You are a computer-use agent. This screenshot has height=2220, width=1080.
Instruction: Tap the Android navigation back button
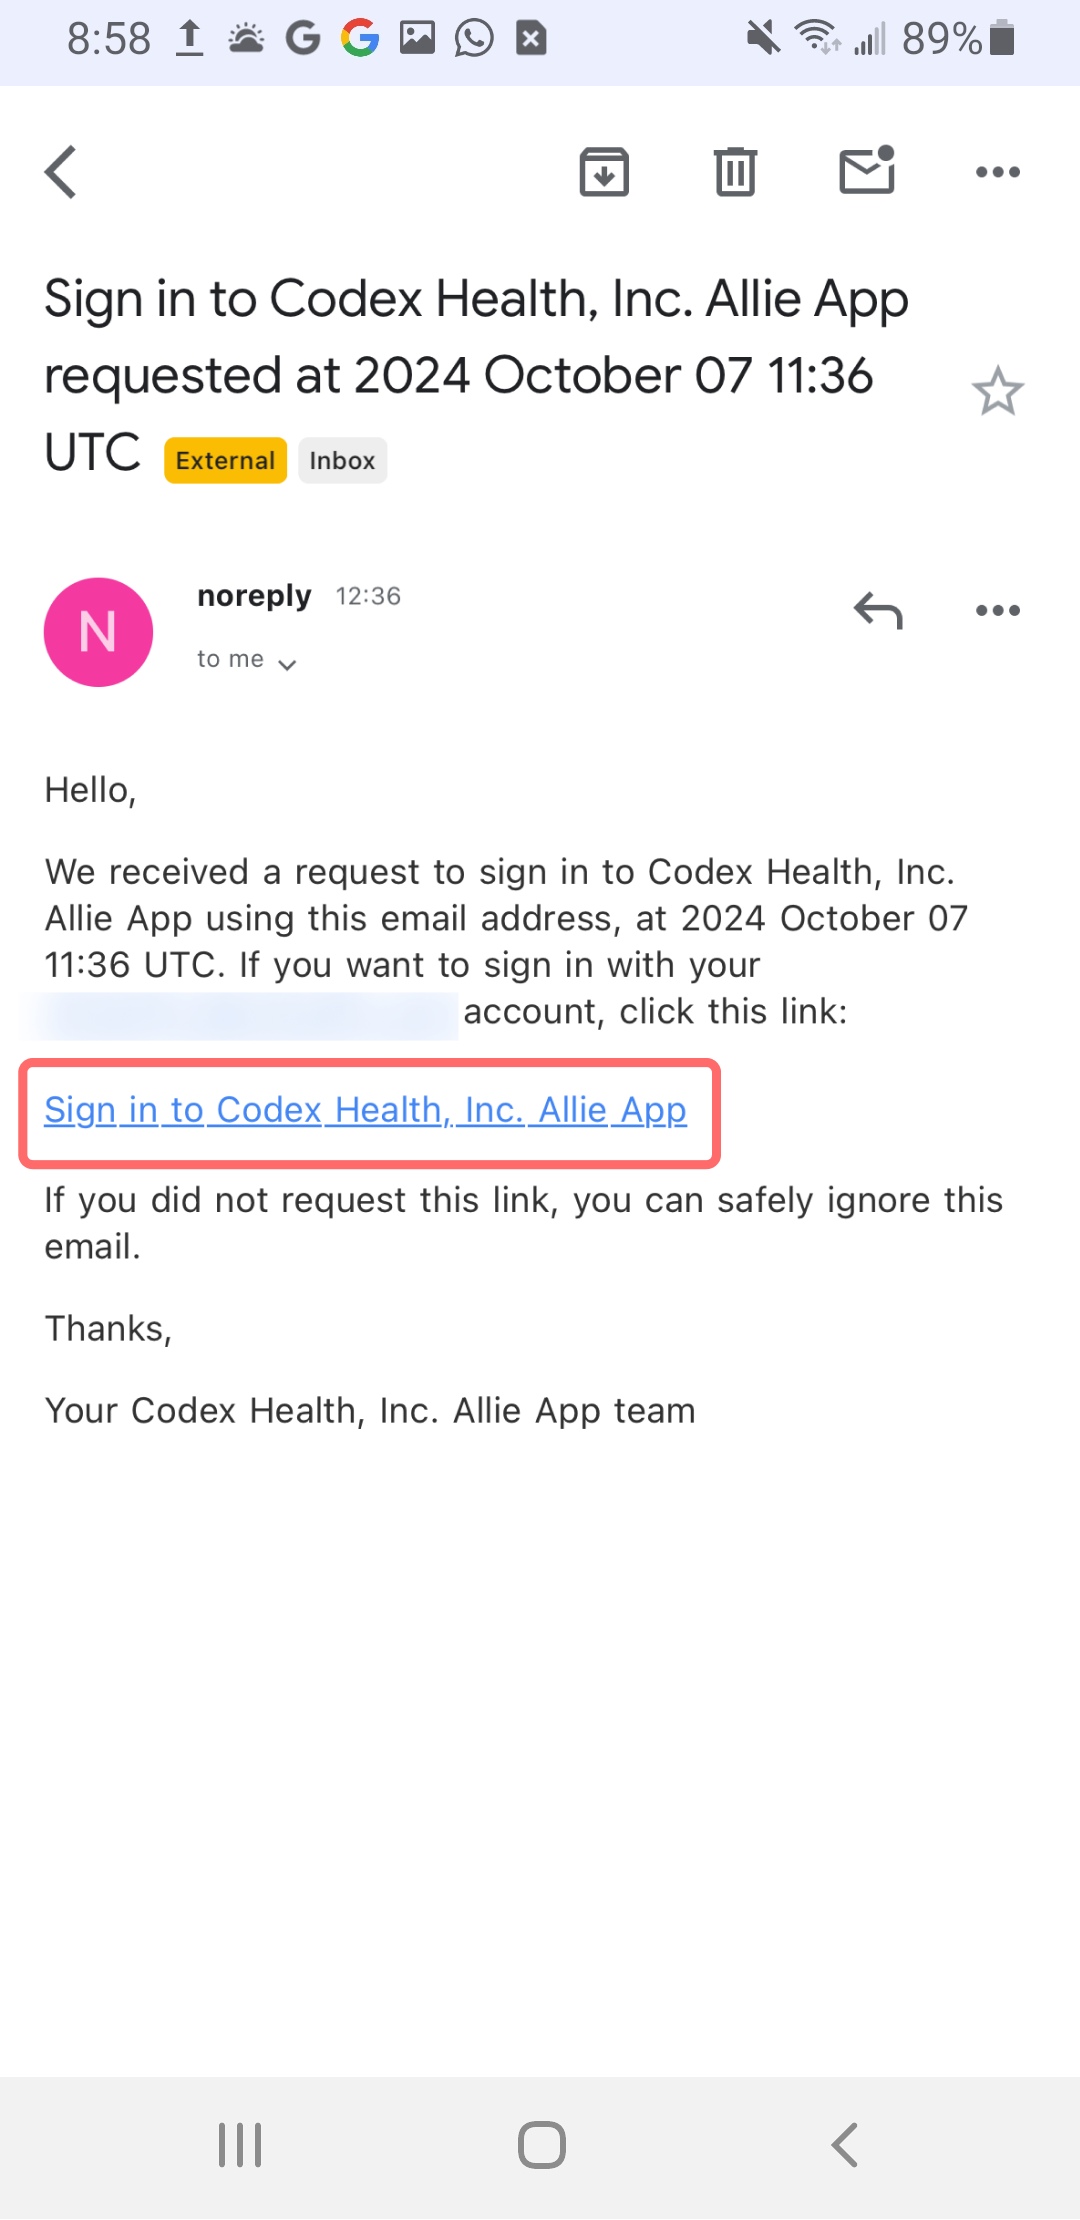(845, 2145)
